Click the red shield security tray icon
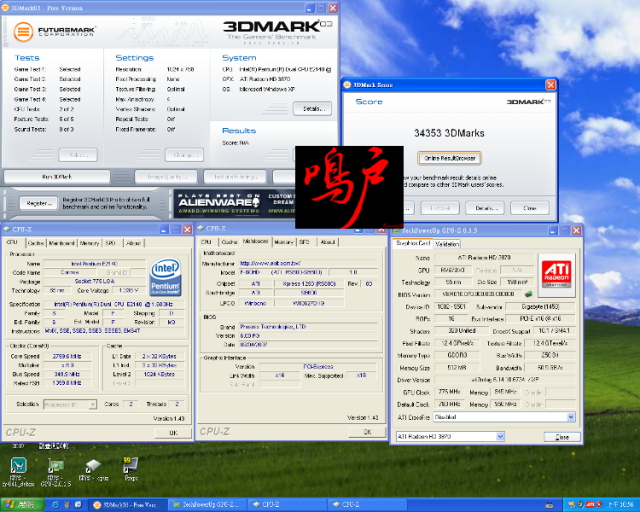Image resolution: width=640 pixels, height=512 pixels. click(x=599, y=505)
